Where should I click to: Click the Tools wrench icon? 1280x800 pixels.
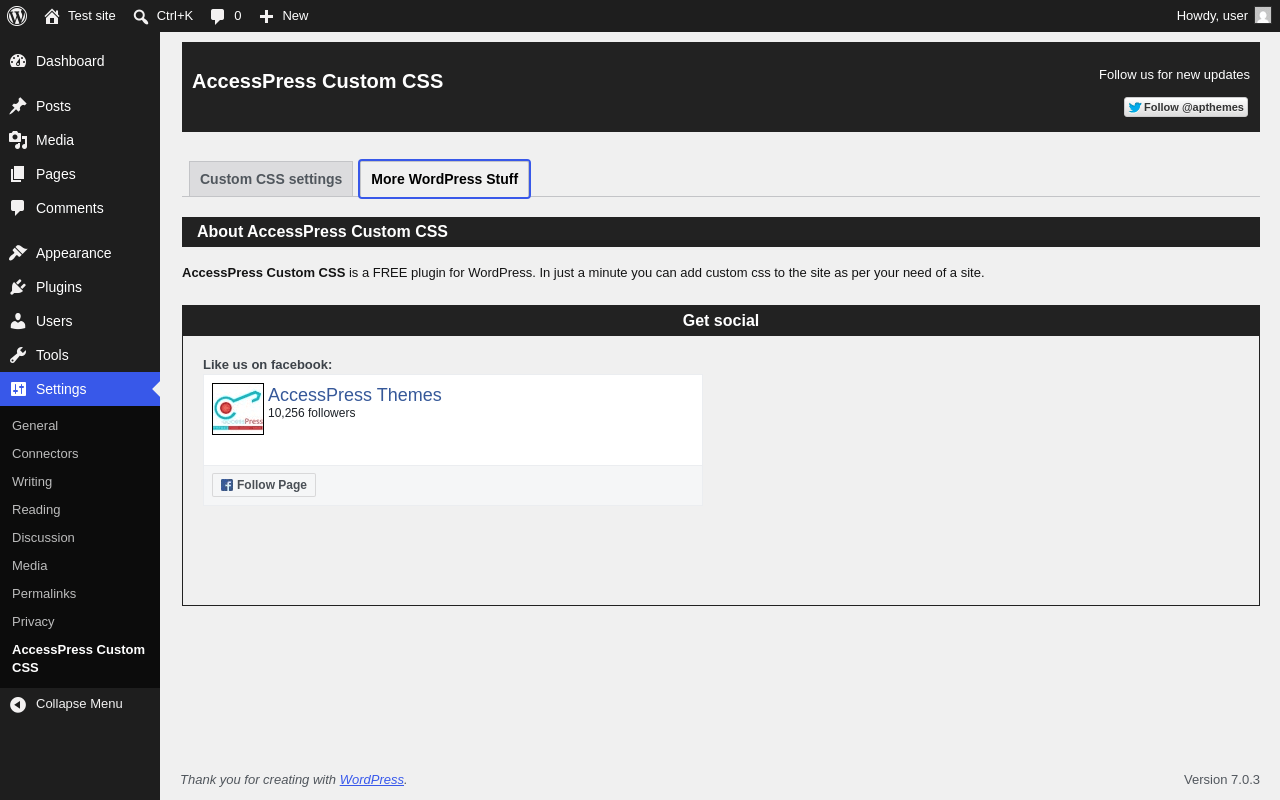coord(18,355)
